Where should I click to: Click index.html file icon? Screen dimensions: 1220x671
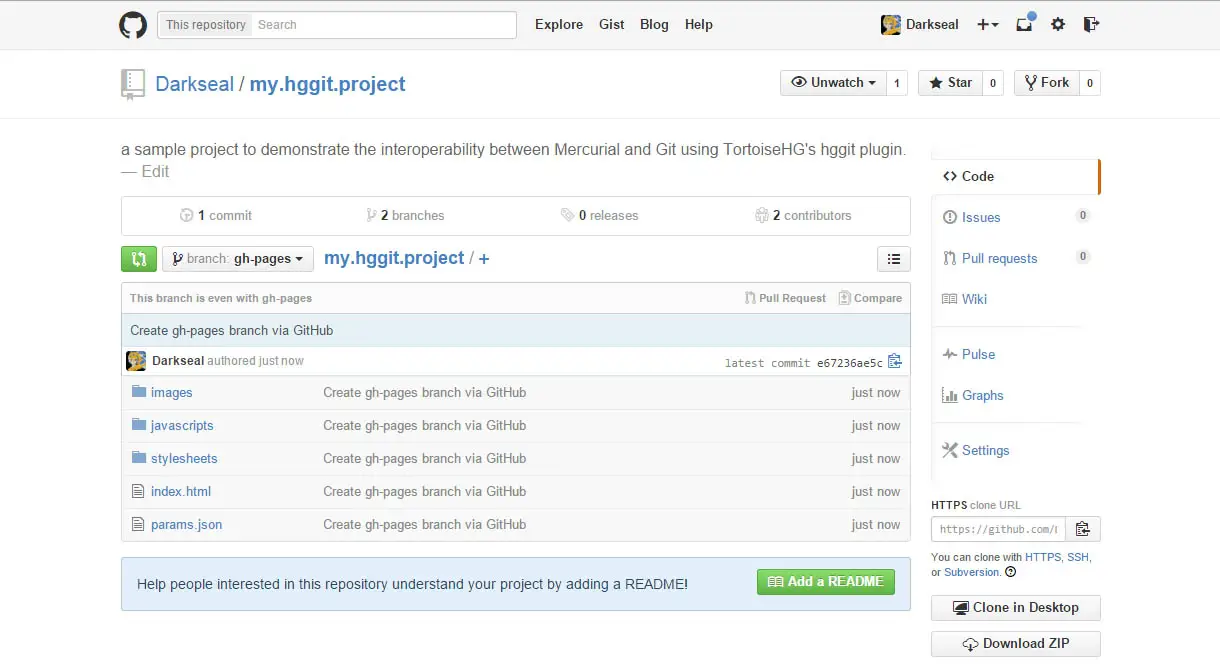[x=139, y=491]
